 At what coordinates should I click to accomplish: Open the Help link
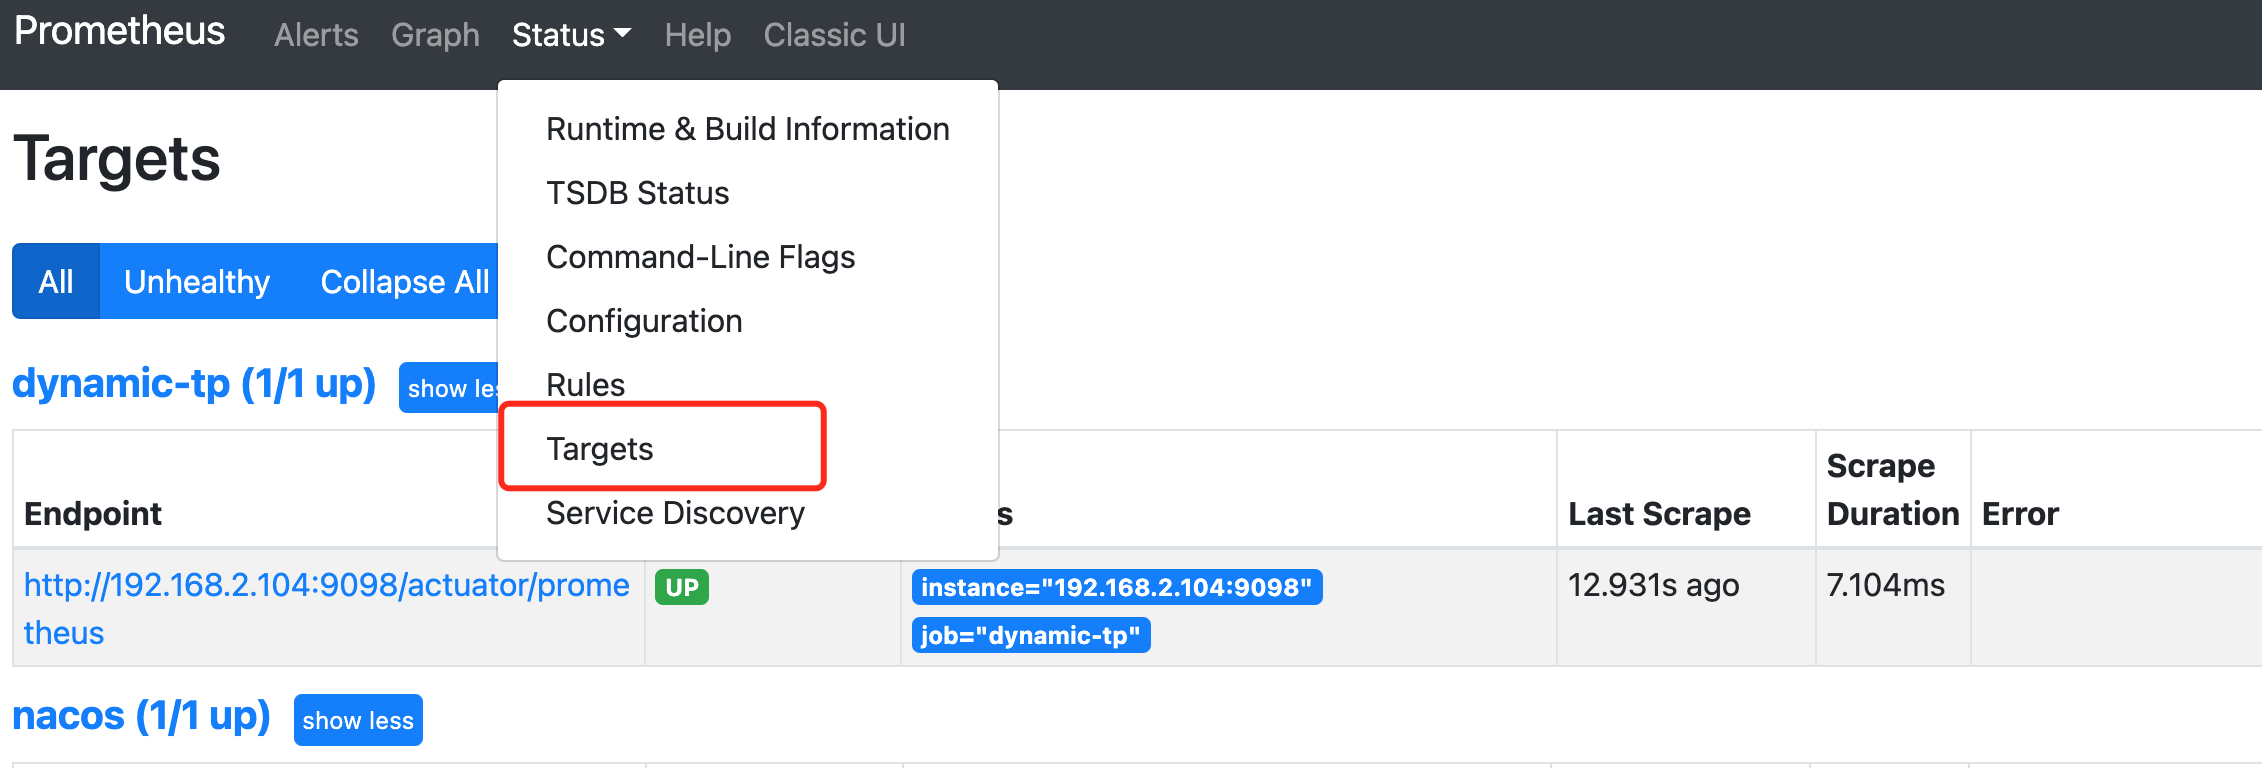pyautogui.click(x=698, y=35)
